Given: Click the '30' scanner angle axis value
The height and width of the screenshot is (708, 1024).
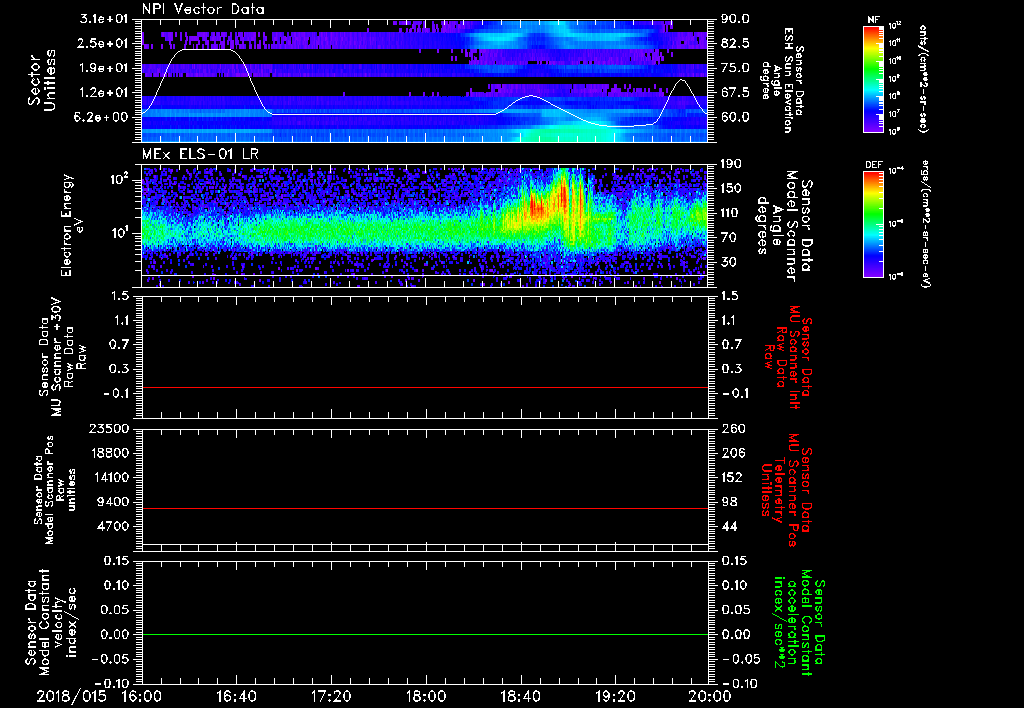Looking at the screenshot, I should tap(729, 262).
